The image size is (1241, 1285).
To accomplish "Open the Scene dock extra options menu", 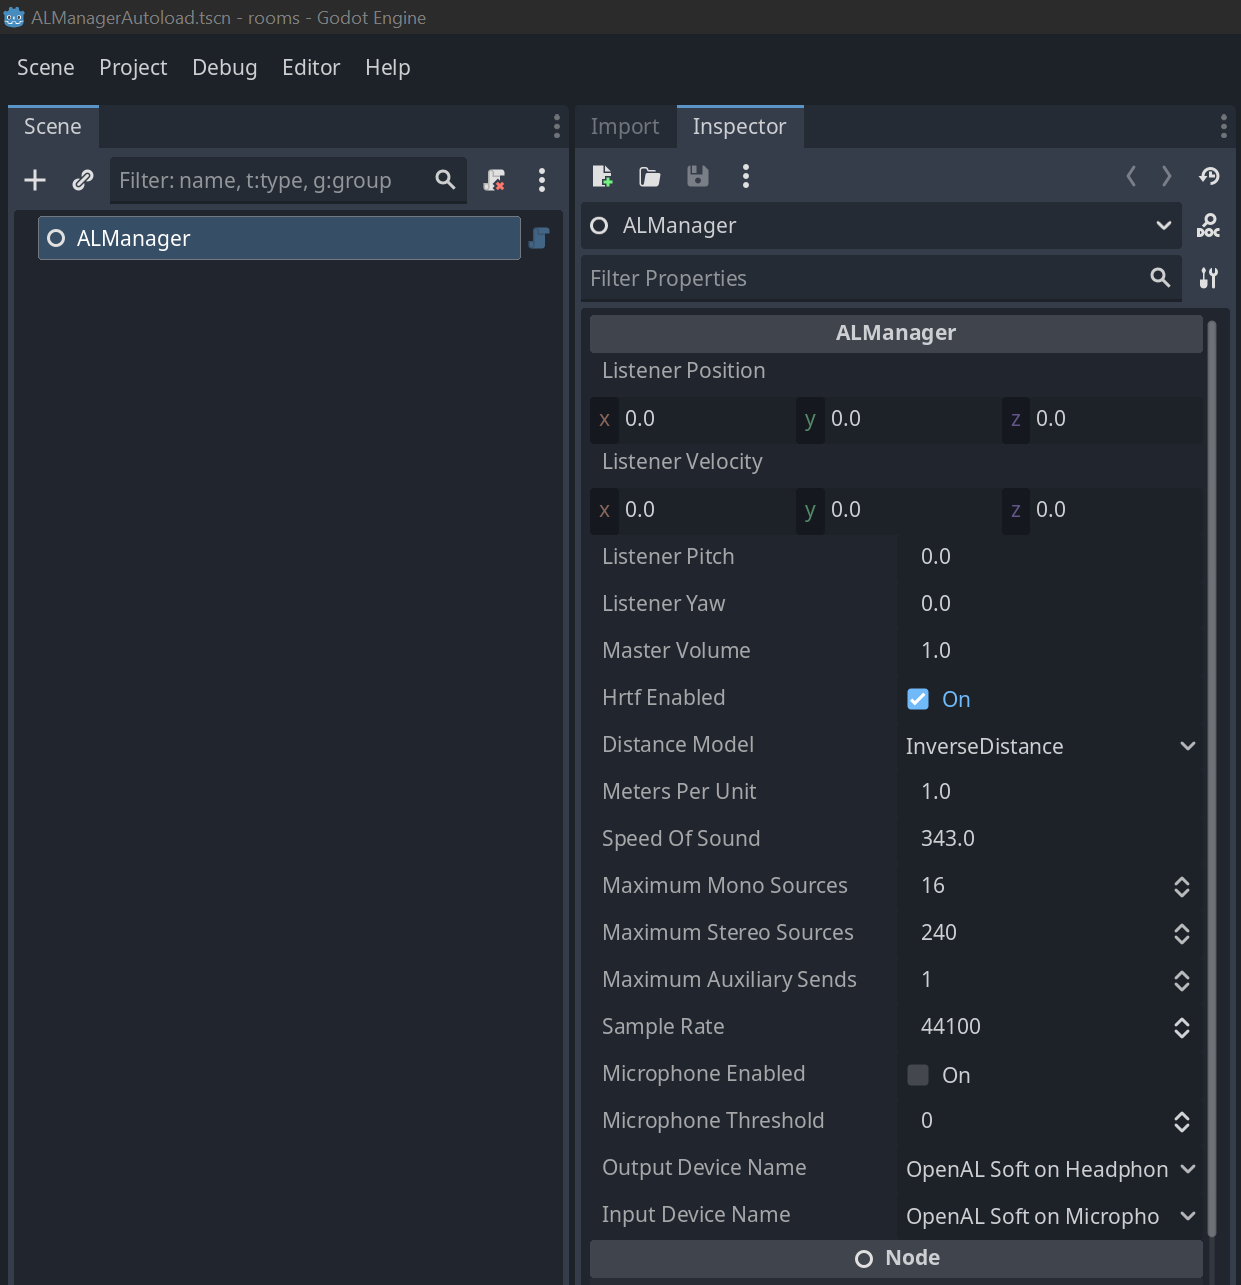I will pyautogui.click(x=541, y=180).
